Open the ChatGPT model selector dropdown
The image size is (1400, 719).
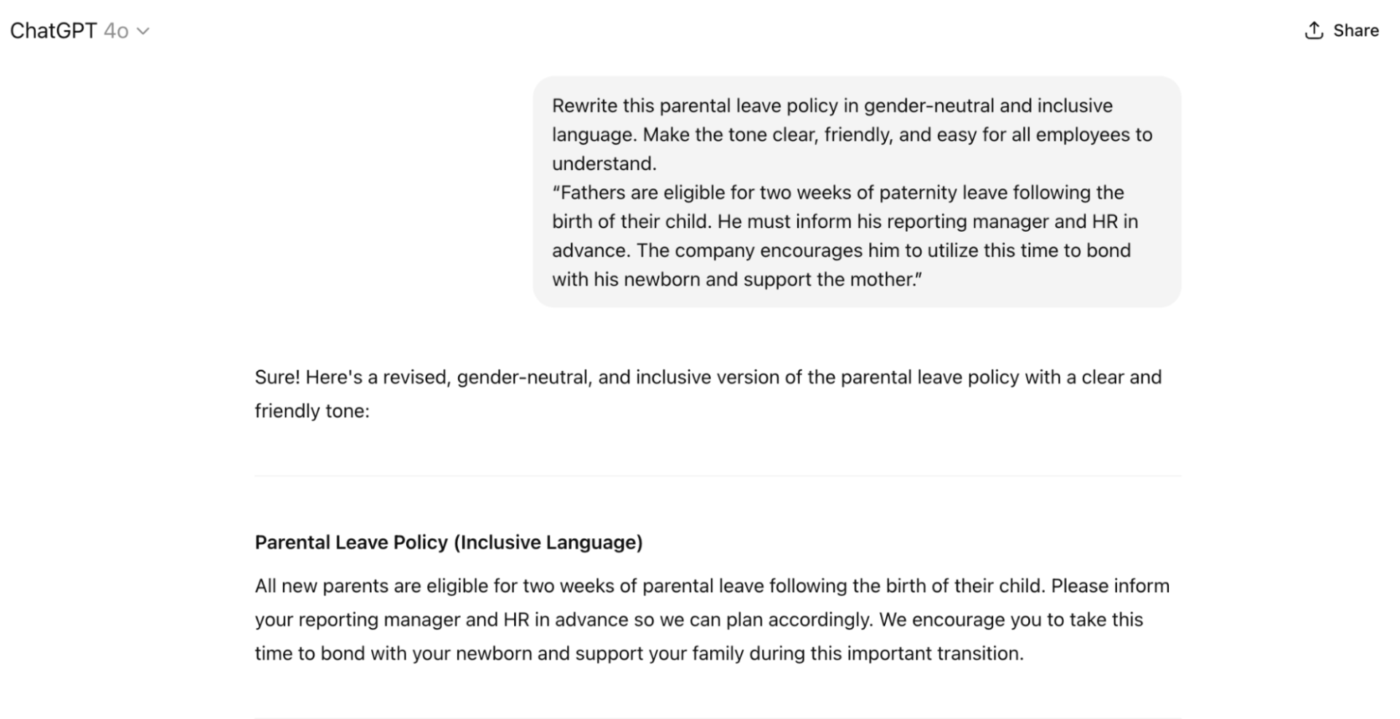[x=80, y=31]
